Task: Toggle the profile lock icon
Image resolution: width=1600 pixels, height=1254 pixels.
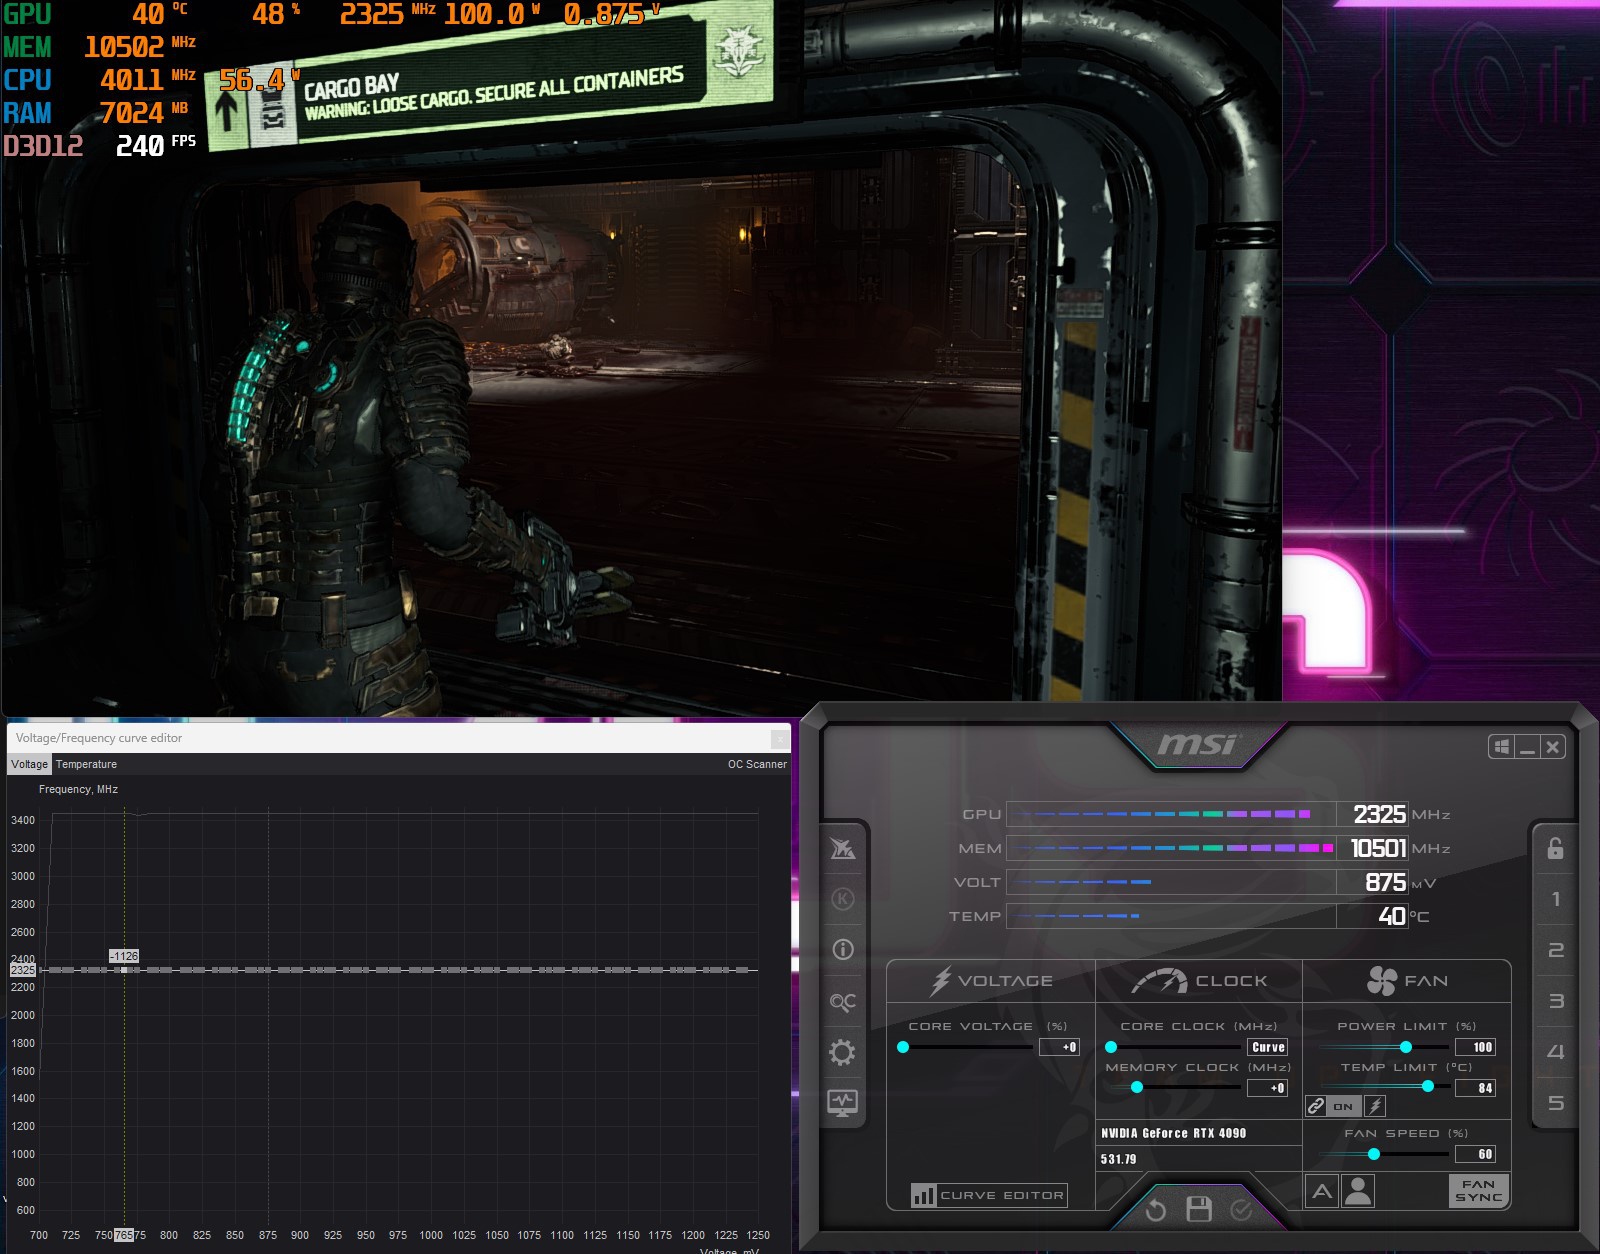Action: tap(1555, 848)
